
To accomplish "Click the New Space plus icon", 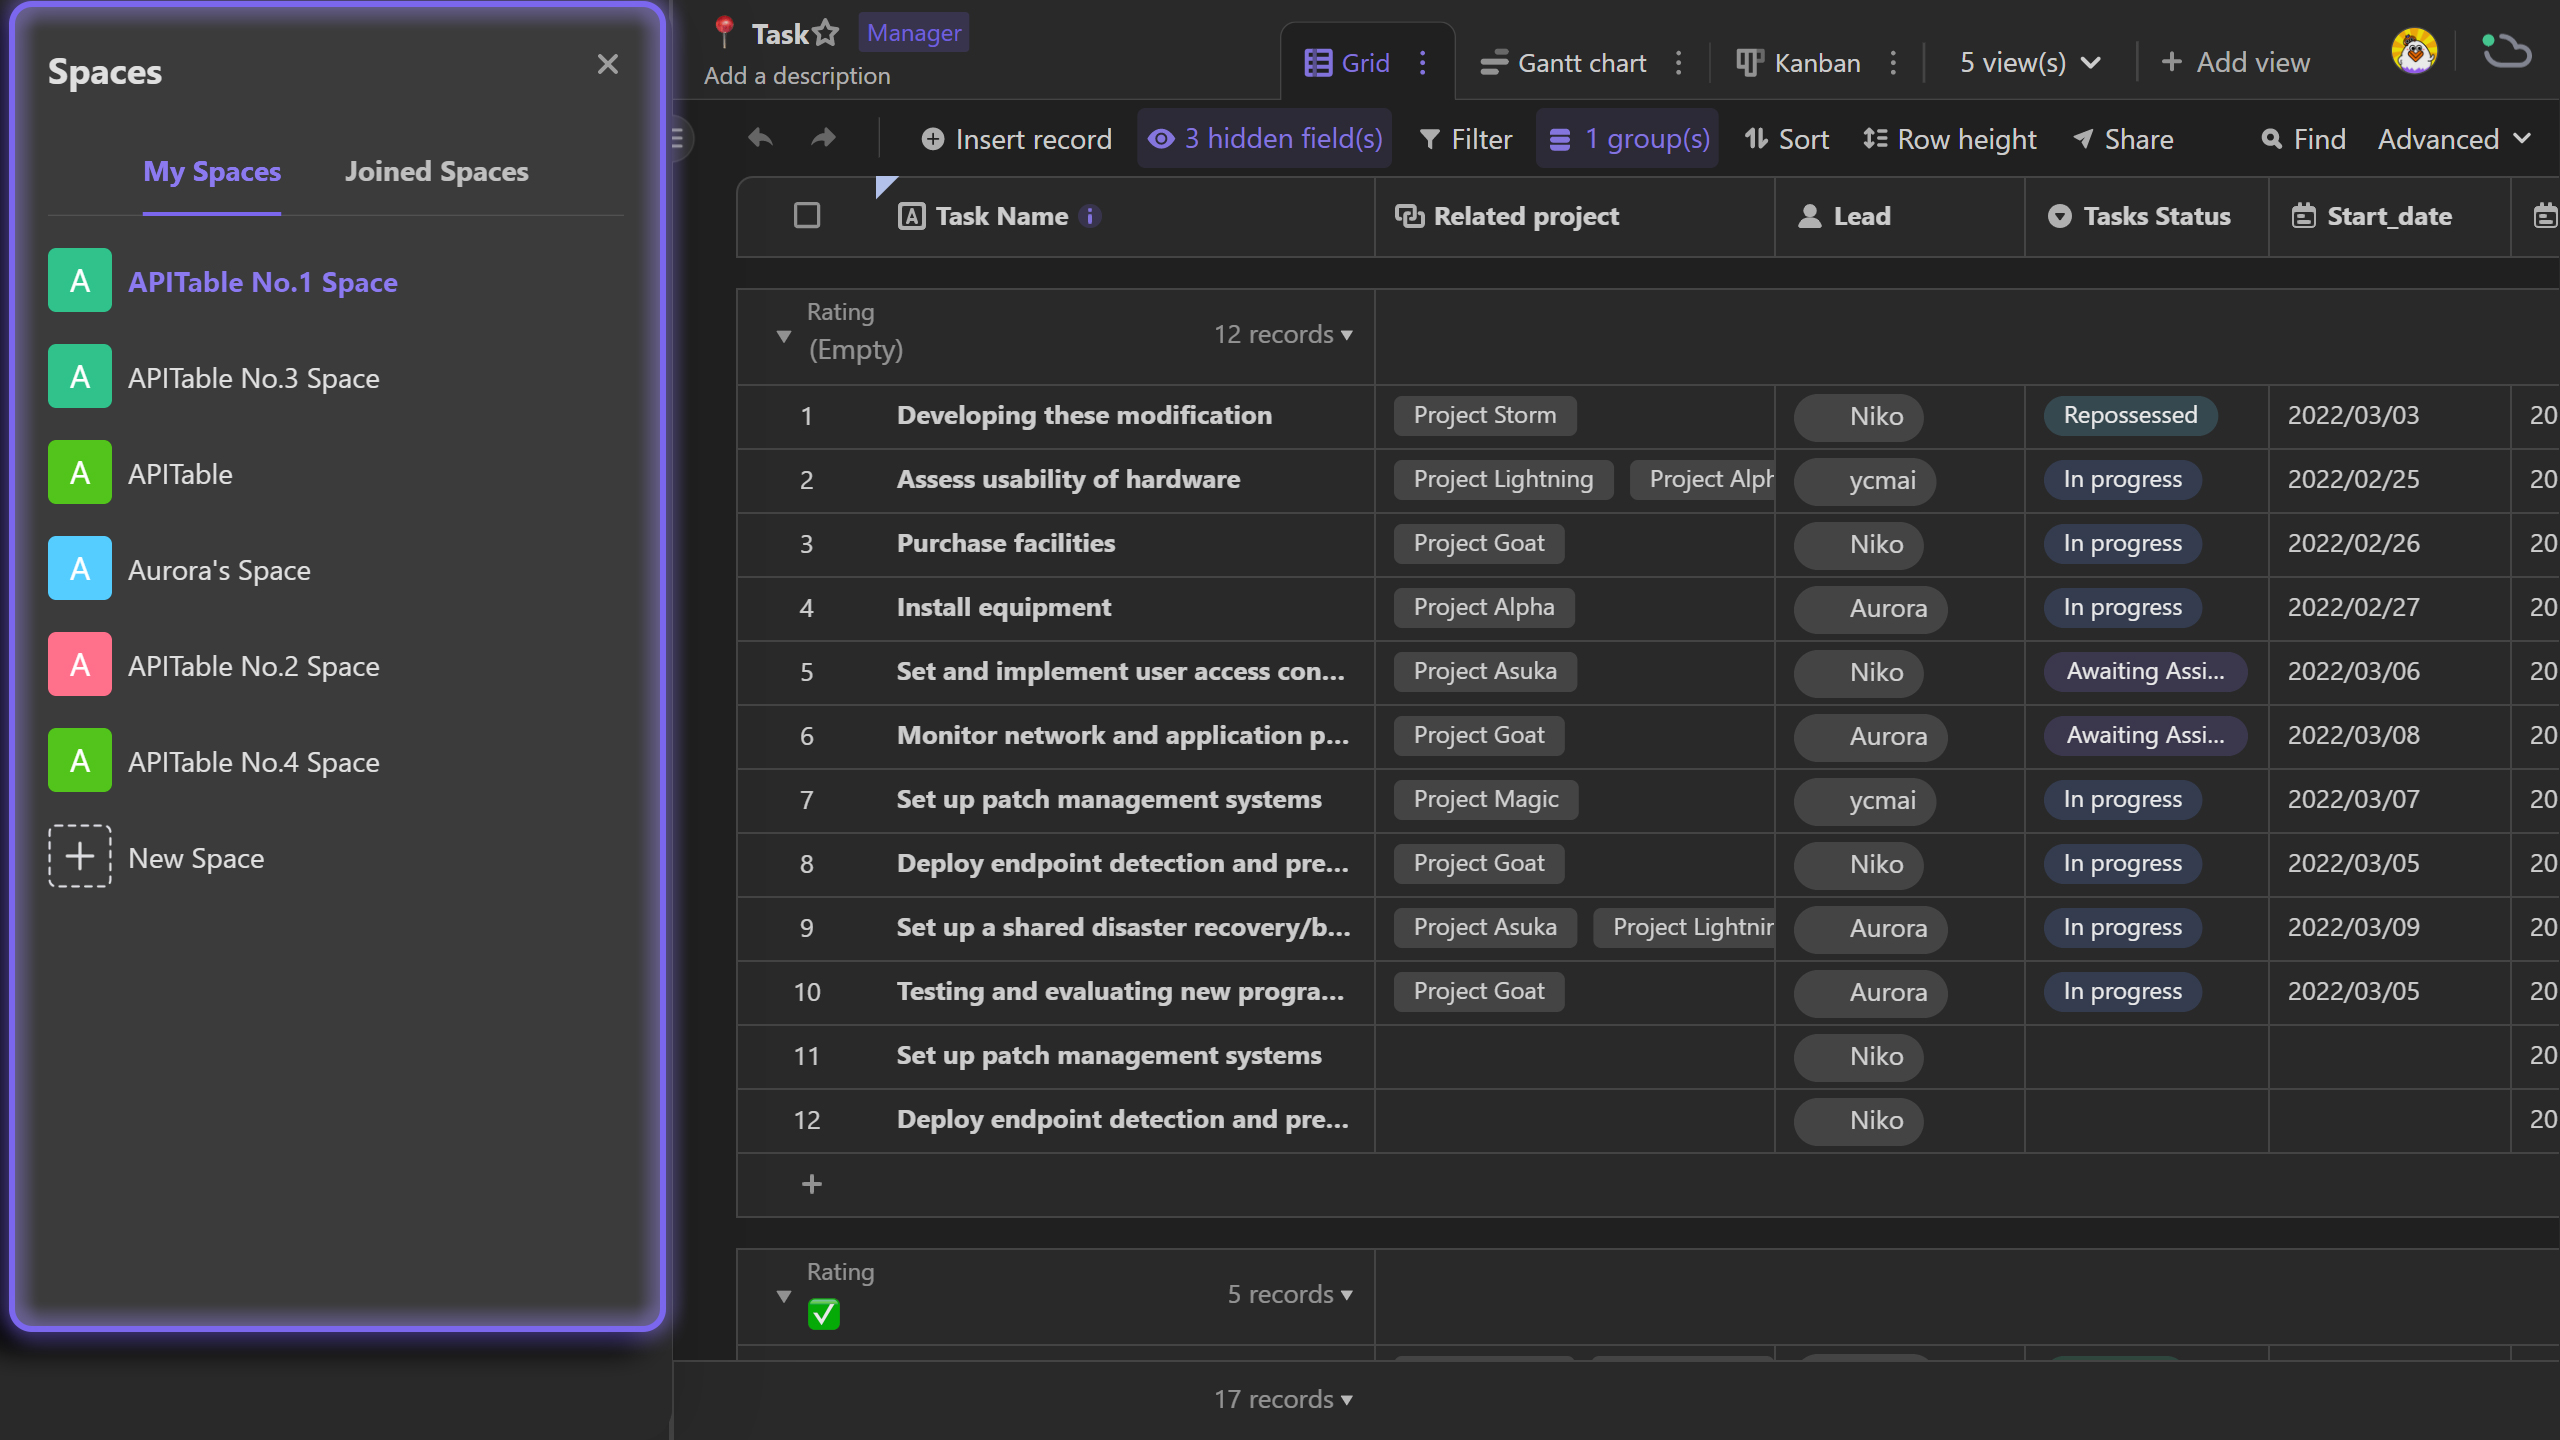I will [x=80, y=857].
